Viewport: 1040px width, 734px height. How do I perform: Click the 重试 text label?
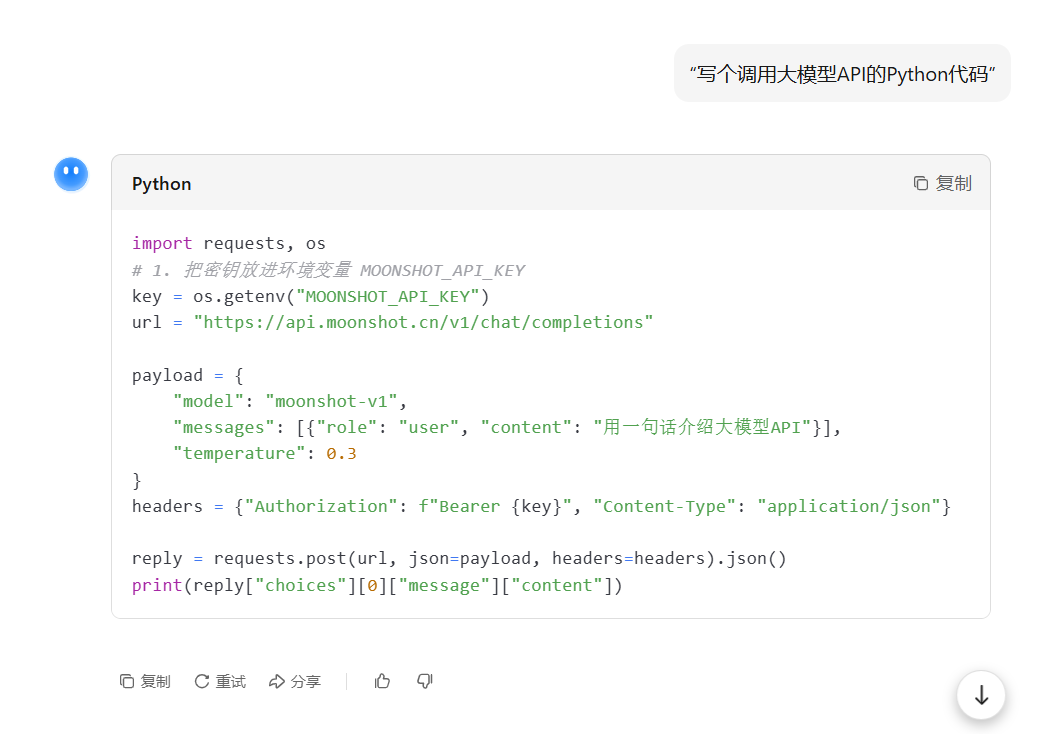231,682
